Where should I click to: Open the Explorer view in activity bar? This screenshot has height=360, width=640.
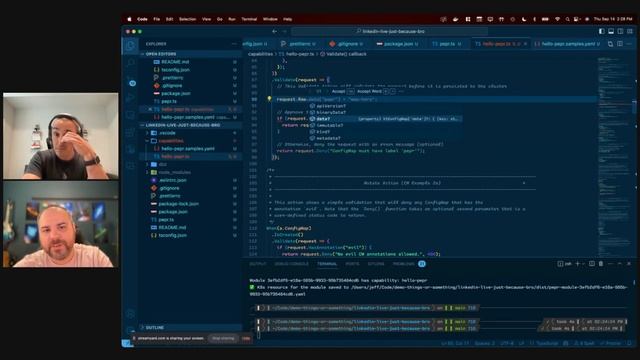131,45
